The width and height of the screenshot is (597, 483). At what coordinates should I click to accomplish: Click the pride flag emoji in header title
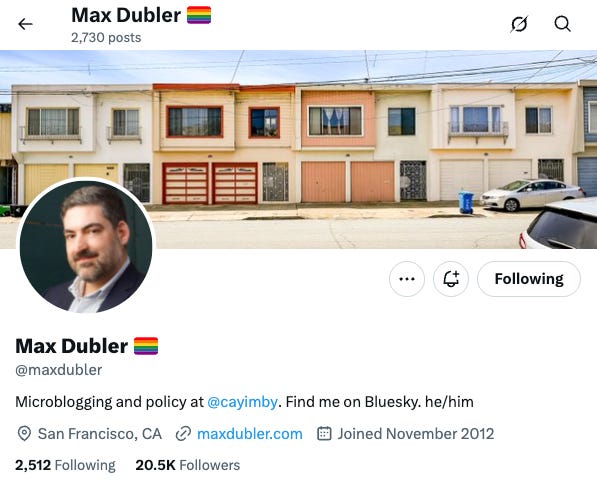pyautogui.click(x=199, y=15)
